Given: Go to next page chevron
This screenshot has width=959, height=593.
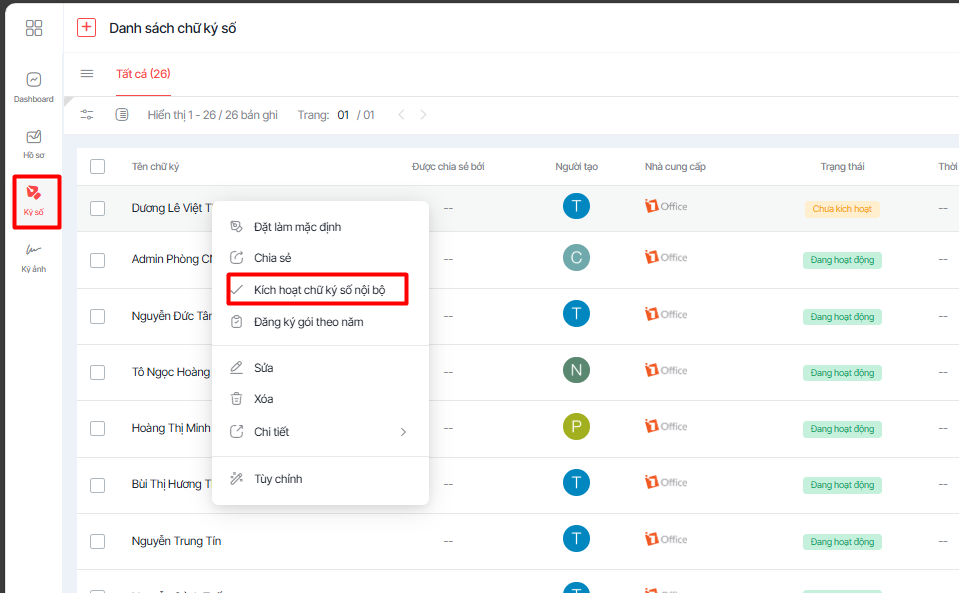Looking at the screenshot, I should click(x=423, y=115).
